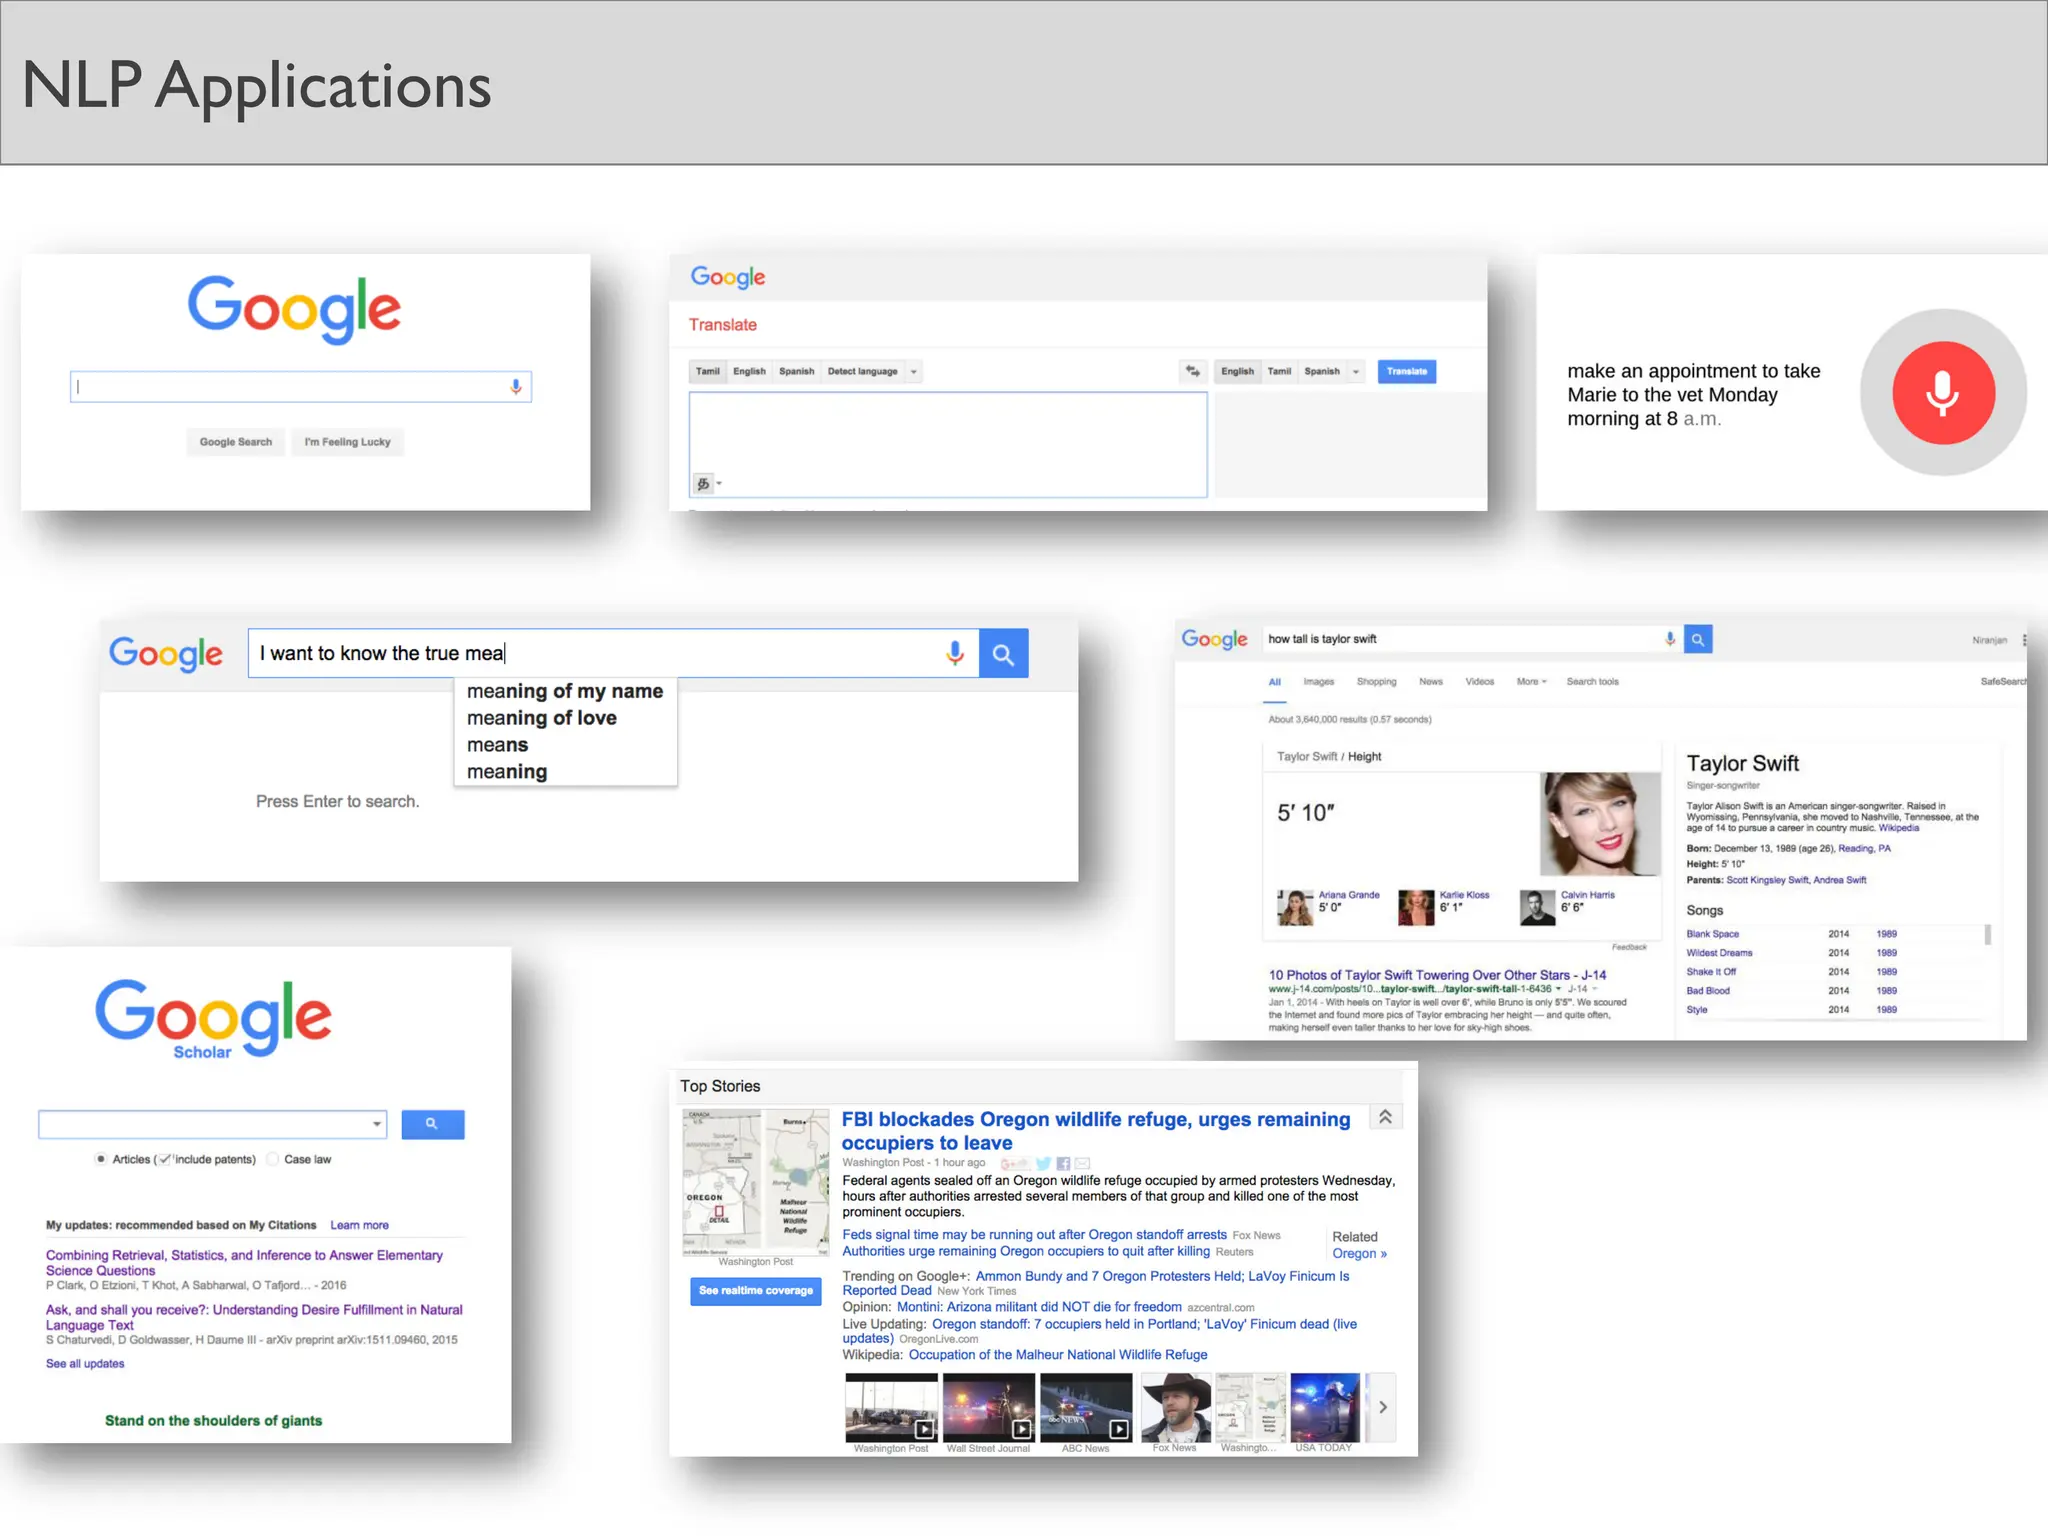Play the ABC News video thumbnail
The height and width of the screenshot is (1536, 2048).
coord(1086,1408)
